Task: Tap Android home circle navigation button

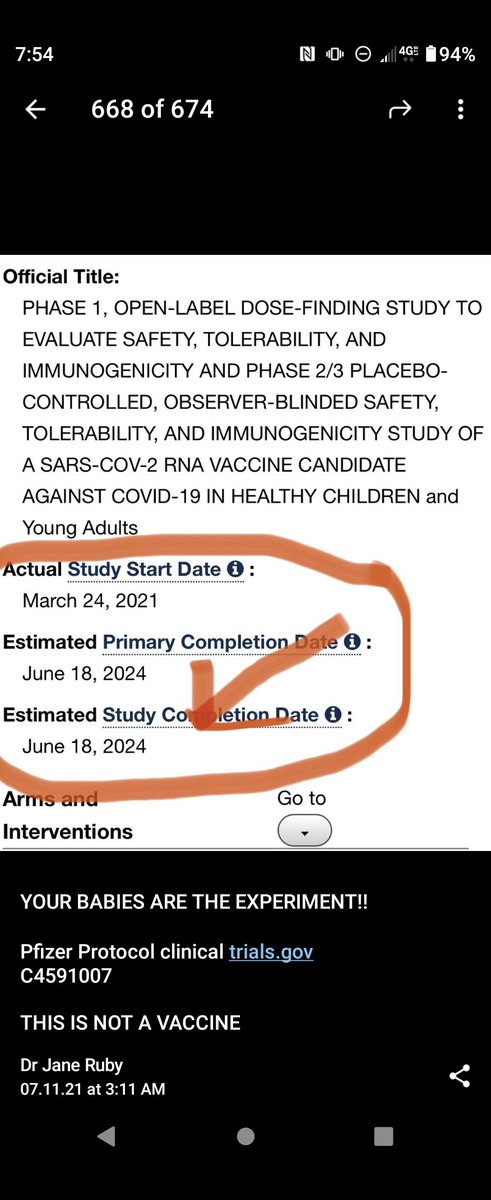Action: point(245,1136)
